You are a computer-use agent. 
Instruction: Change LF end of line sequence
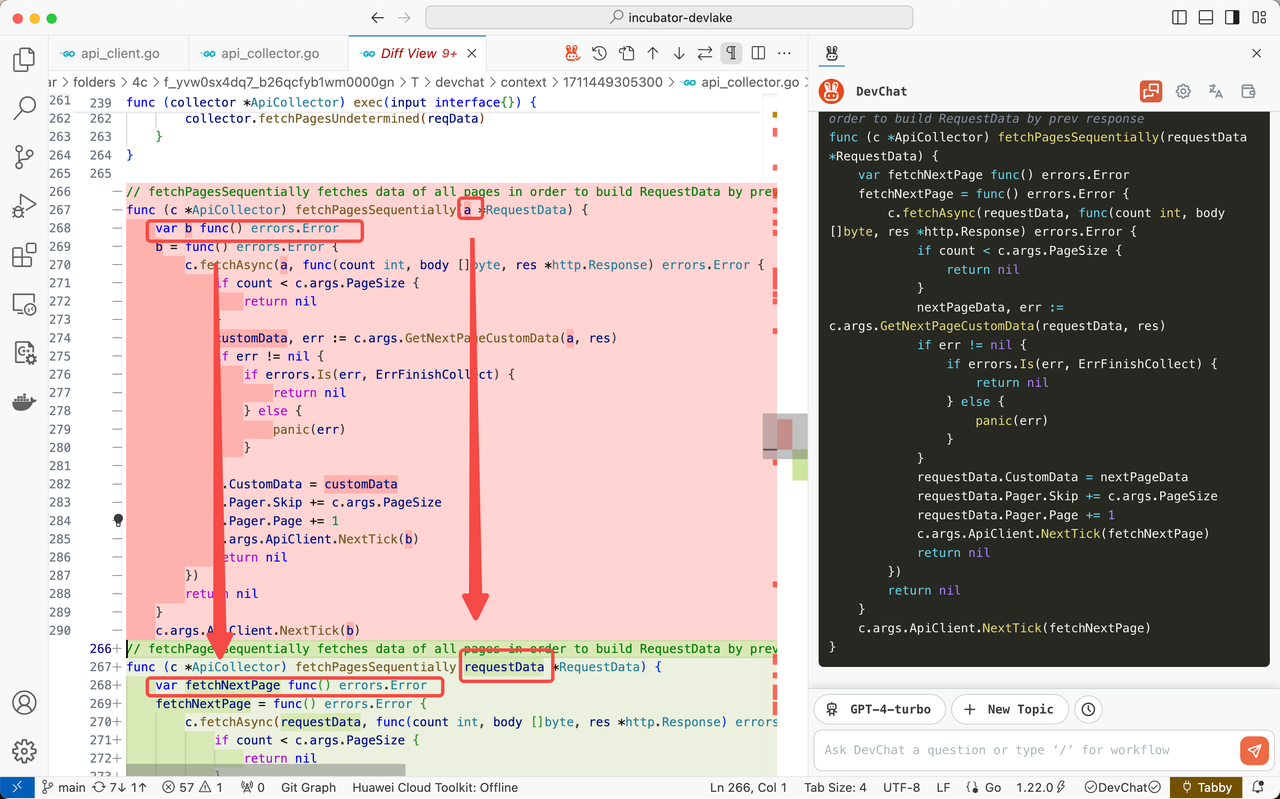944,788
